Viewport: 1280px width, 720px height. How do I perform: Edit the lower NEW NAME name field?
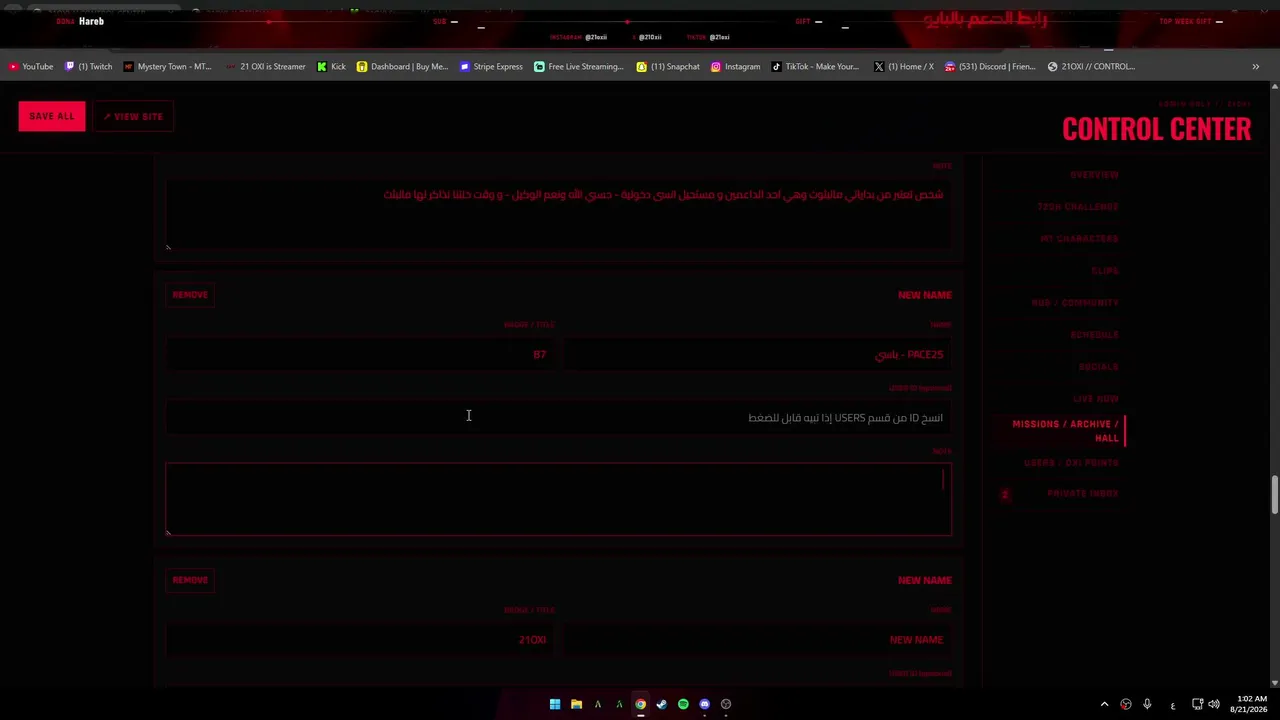pyautogui.click(x=756, y=640)
